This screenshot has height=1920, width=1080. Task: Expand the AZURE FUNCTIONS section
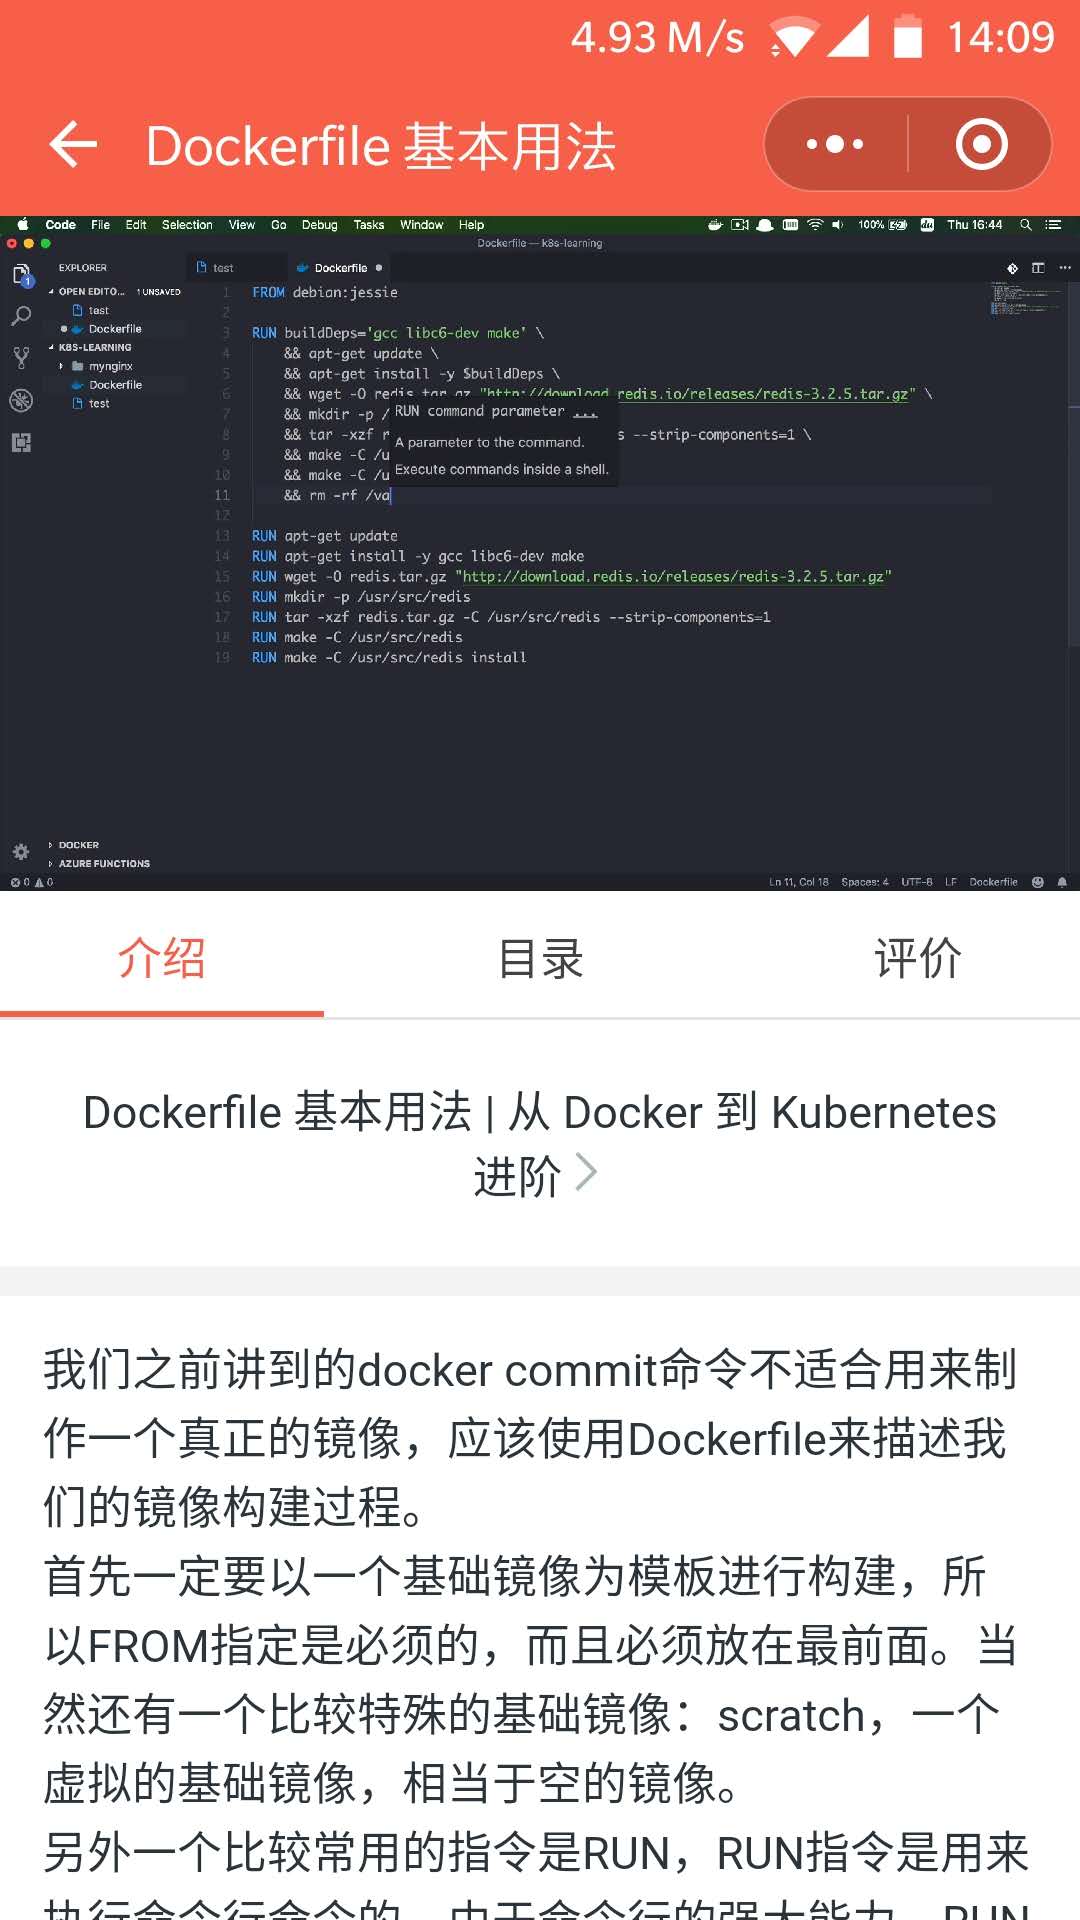[104, 863]
